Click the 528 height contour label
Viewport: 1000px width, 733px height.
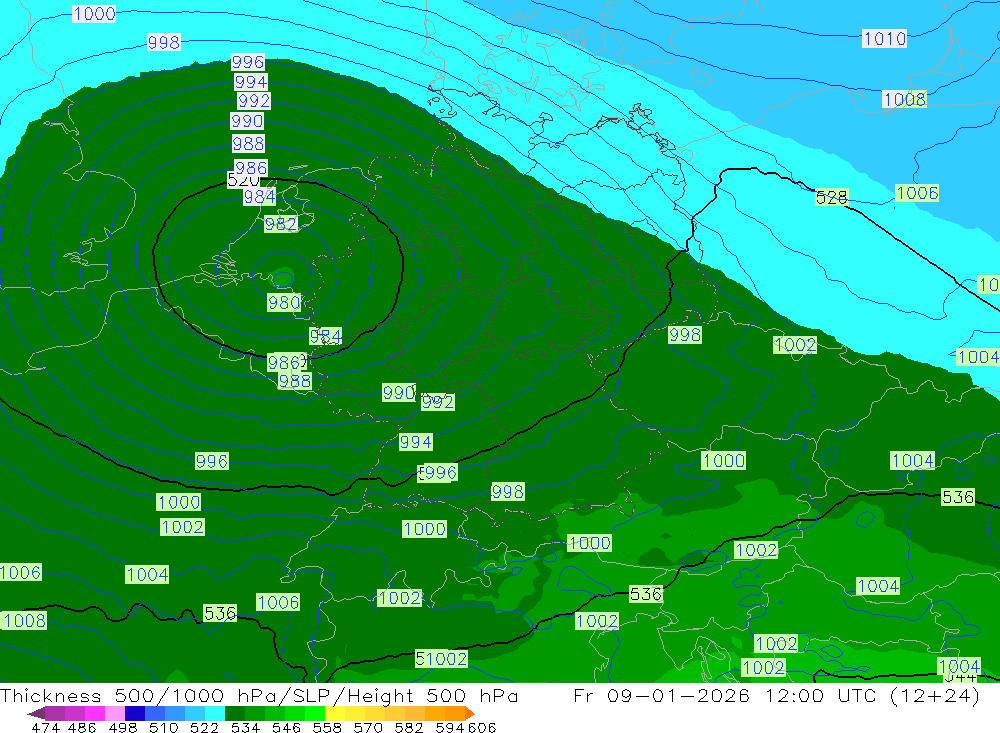pyautogui.click(x=831, y=197)
